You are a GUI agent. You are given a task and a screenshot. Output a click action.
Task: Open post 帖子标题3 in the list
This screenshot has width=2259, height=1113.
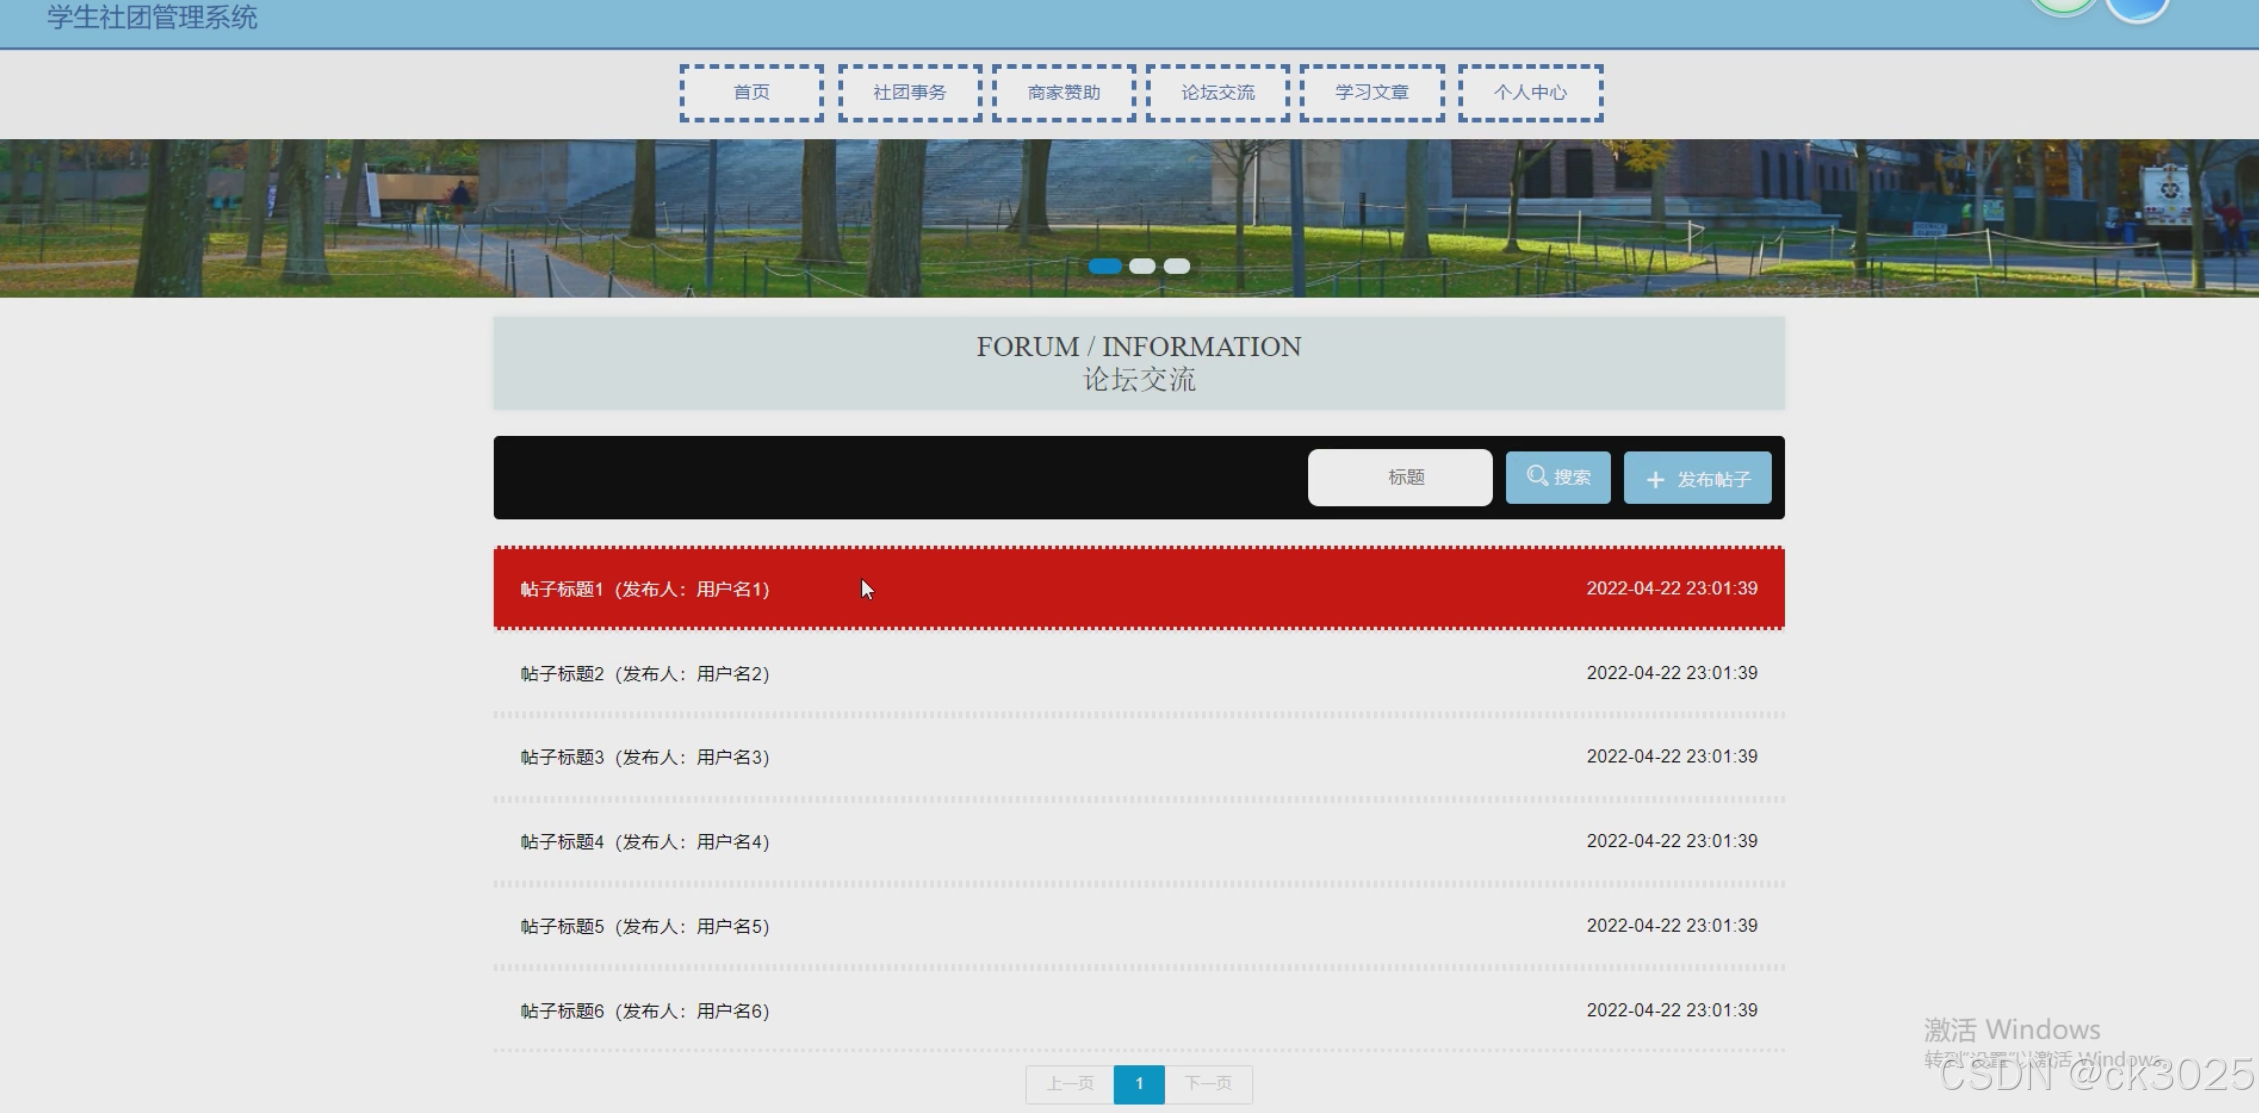click(x=645, y=757)
